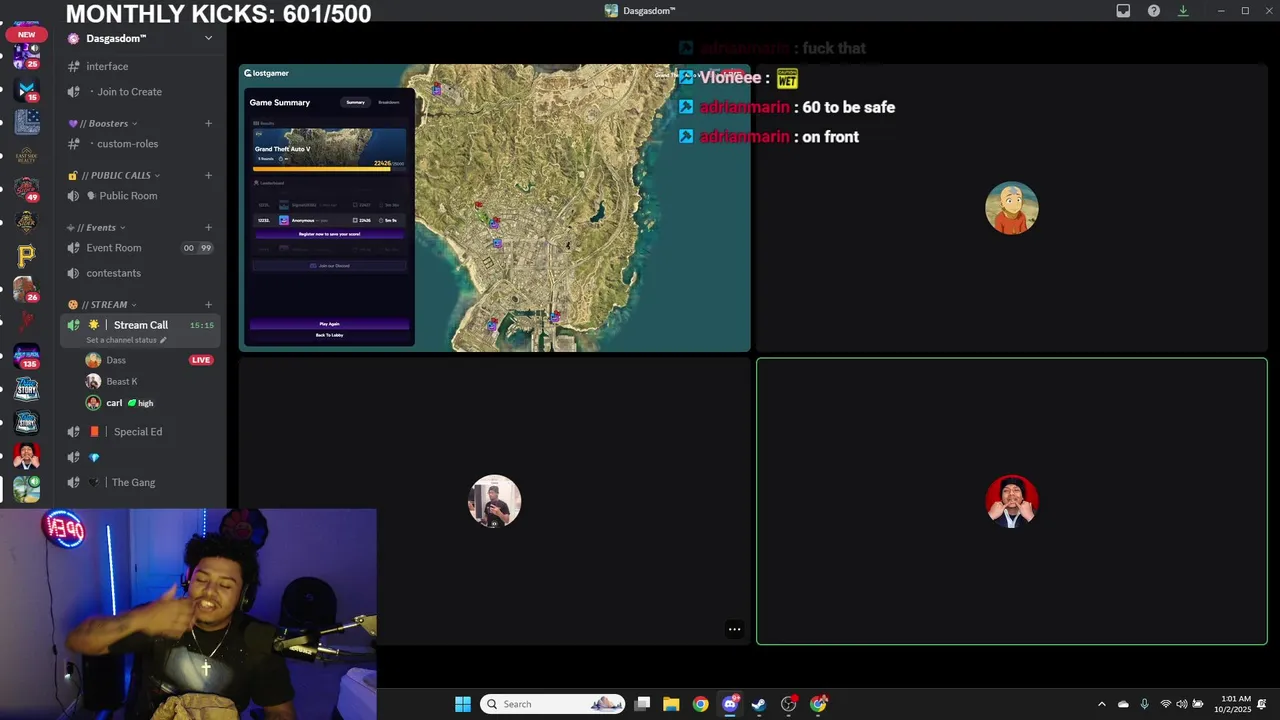Open the three-dots options on video tile
The image size is (1280, 720).
point(734,629)
